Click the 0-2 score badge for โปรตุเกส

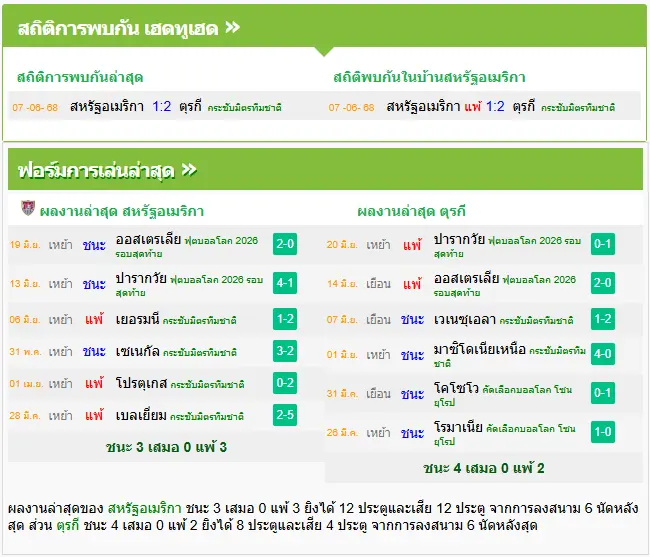tap(285, 383)
